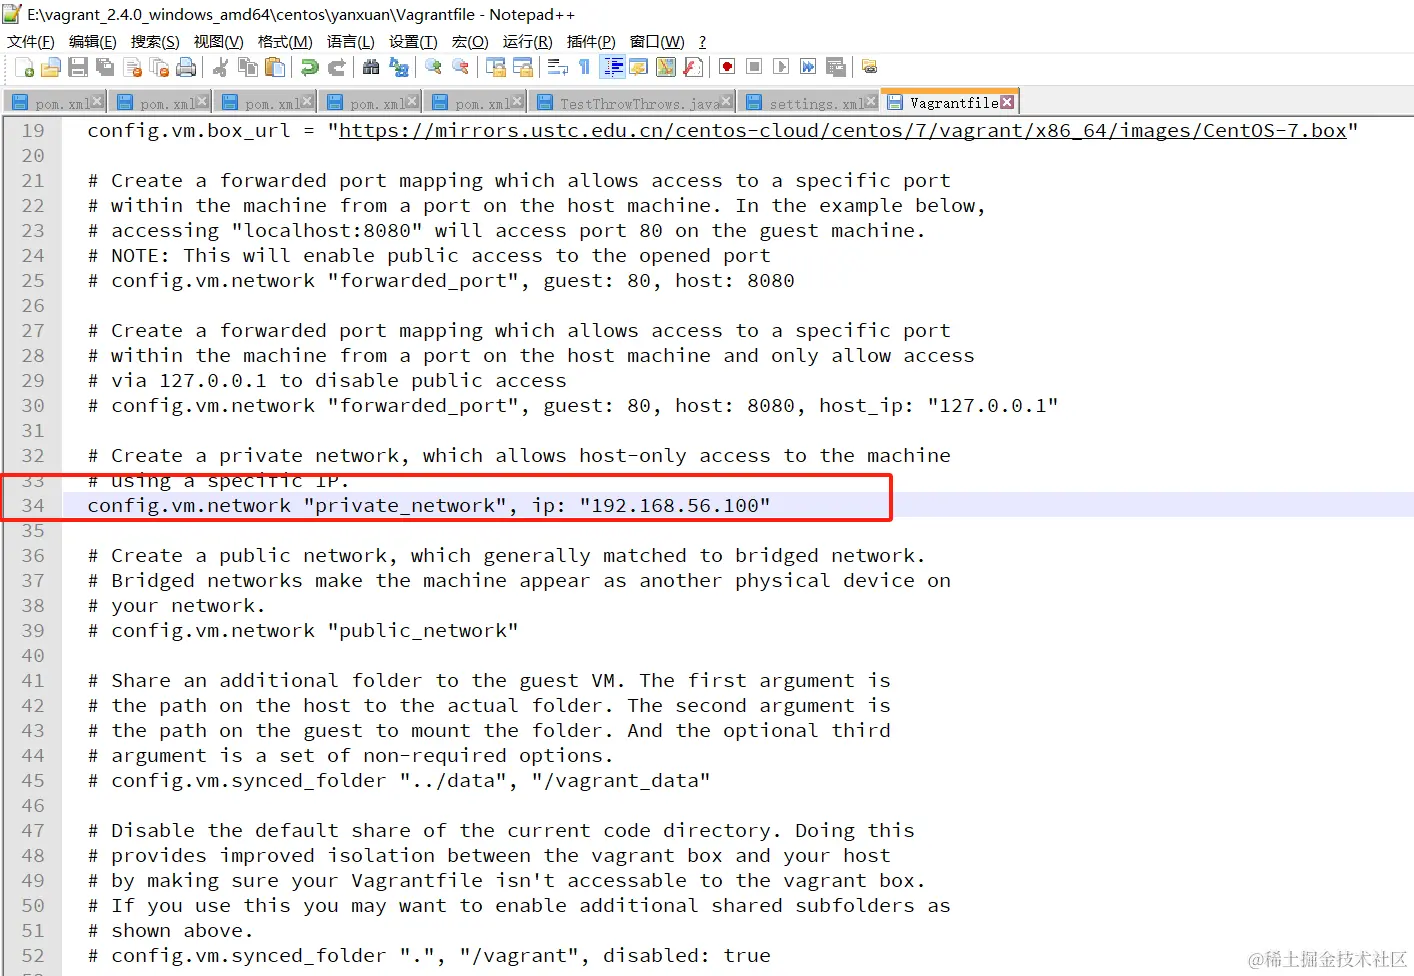
Task: Open the 文件(F) menu
Action: 31,41
